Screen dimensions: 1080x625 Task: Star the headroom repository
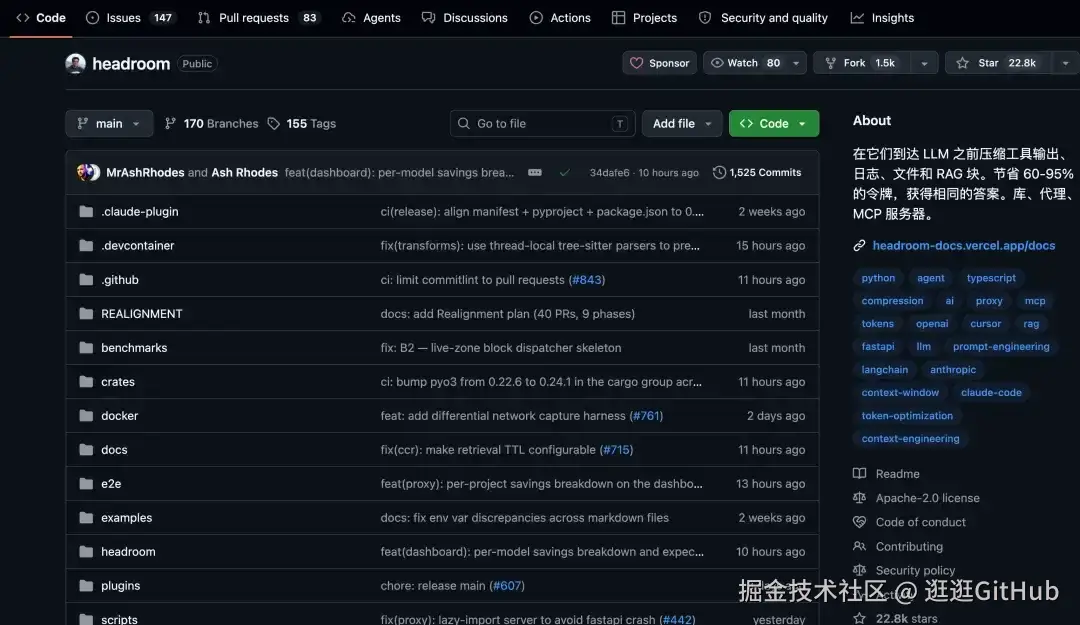[999, 63]
